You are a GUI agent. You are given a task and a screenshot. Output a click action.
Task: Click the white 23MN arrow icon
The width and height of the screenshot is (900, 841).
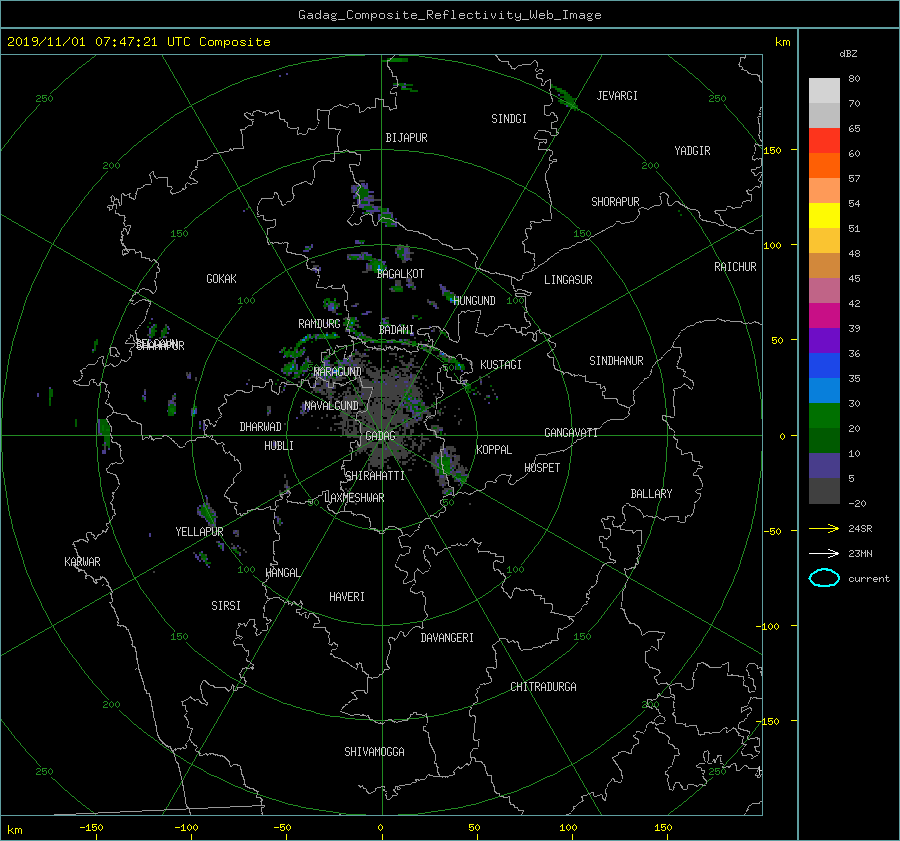tap(824, 553)
